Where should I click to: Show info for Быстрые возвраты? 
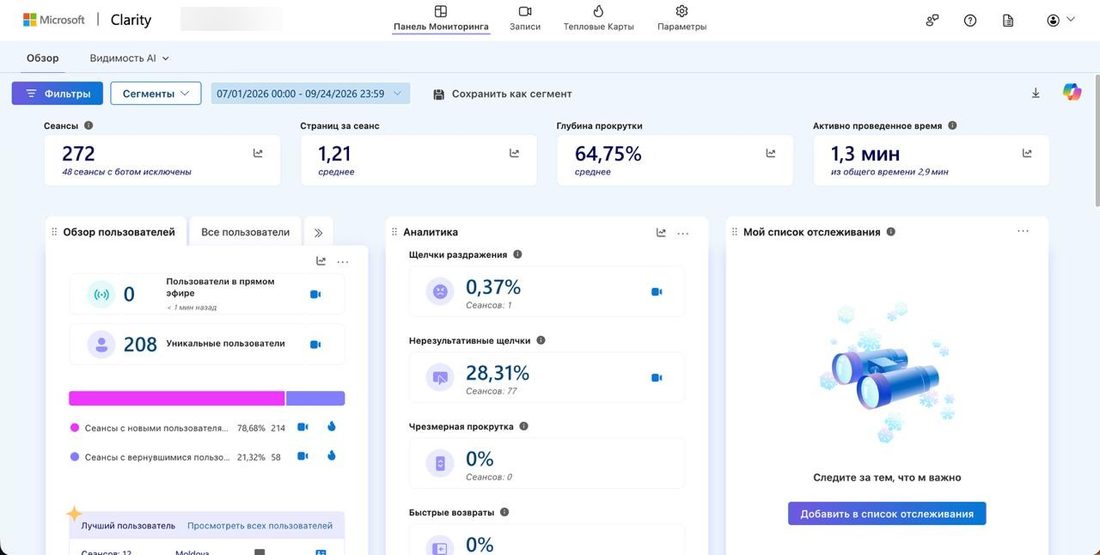click(x=504, y=512)
